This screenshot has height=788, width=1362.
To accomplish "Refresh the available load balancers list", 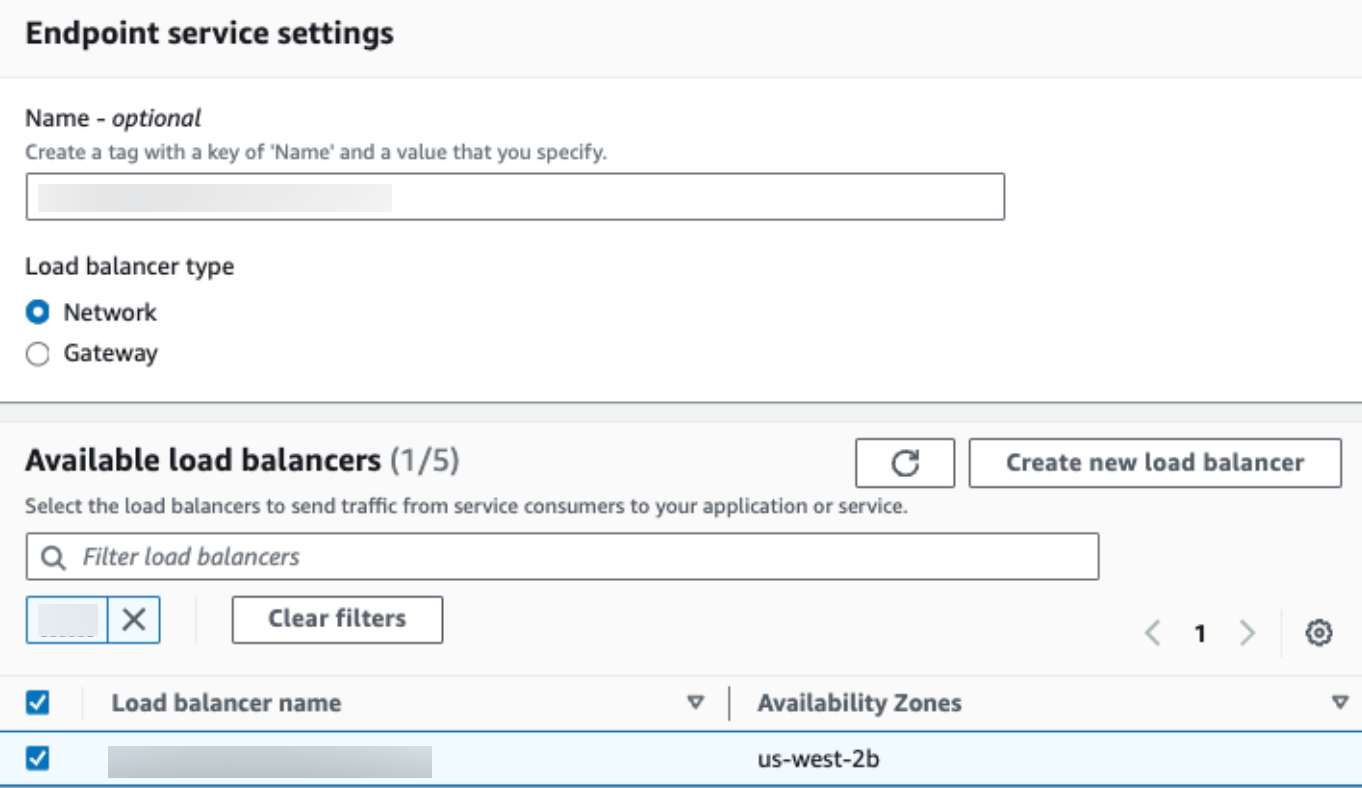I will (905, 463).
